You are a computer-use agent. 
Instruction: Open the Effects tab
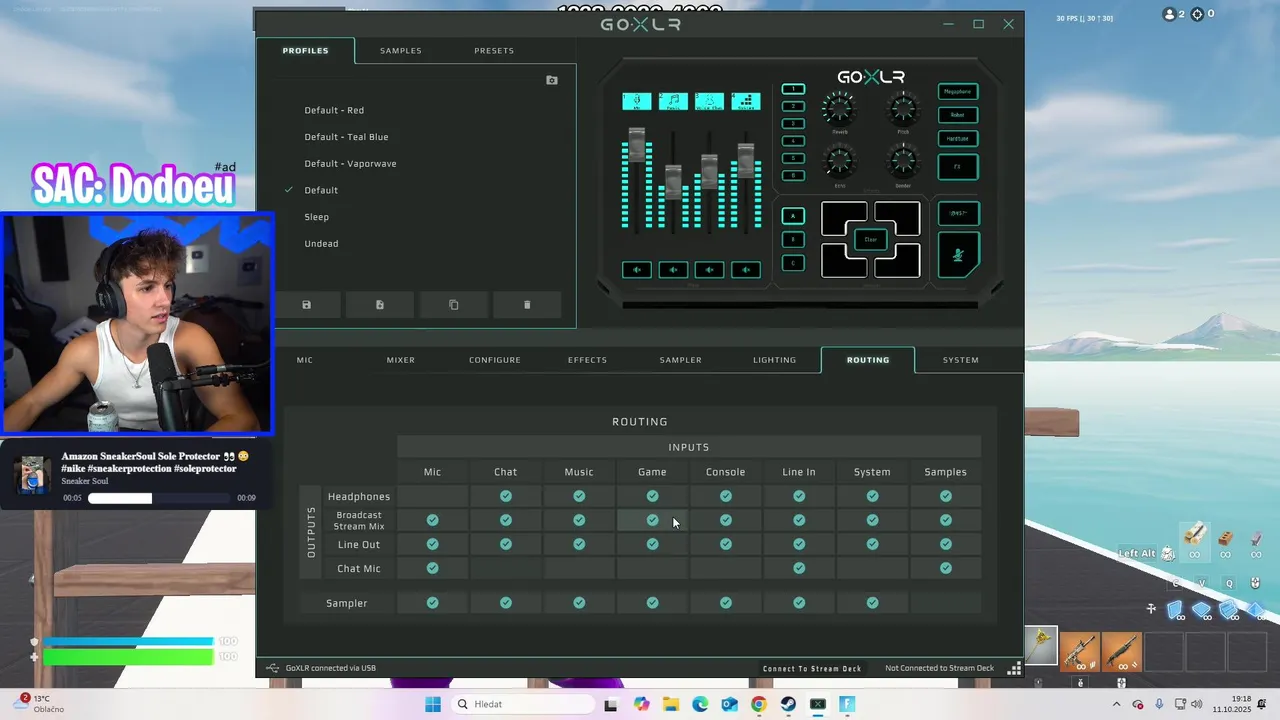coord(588,360)
